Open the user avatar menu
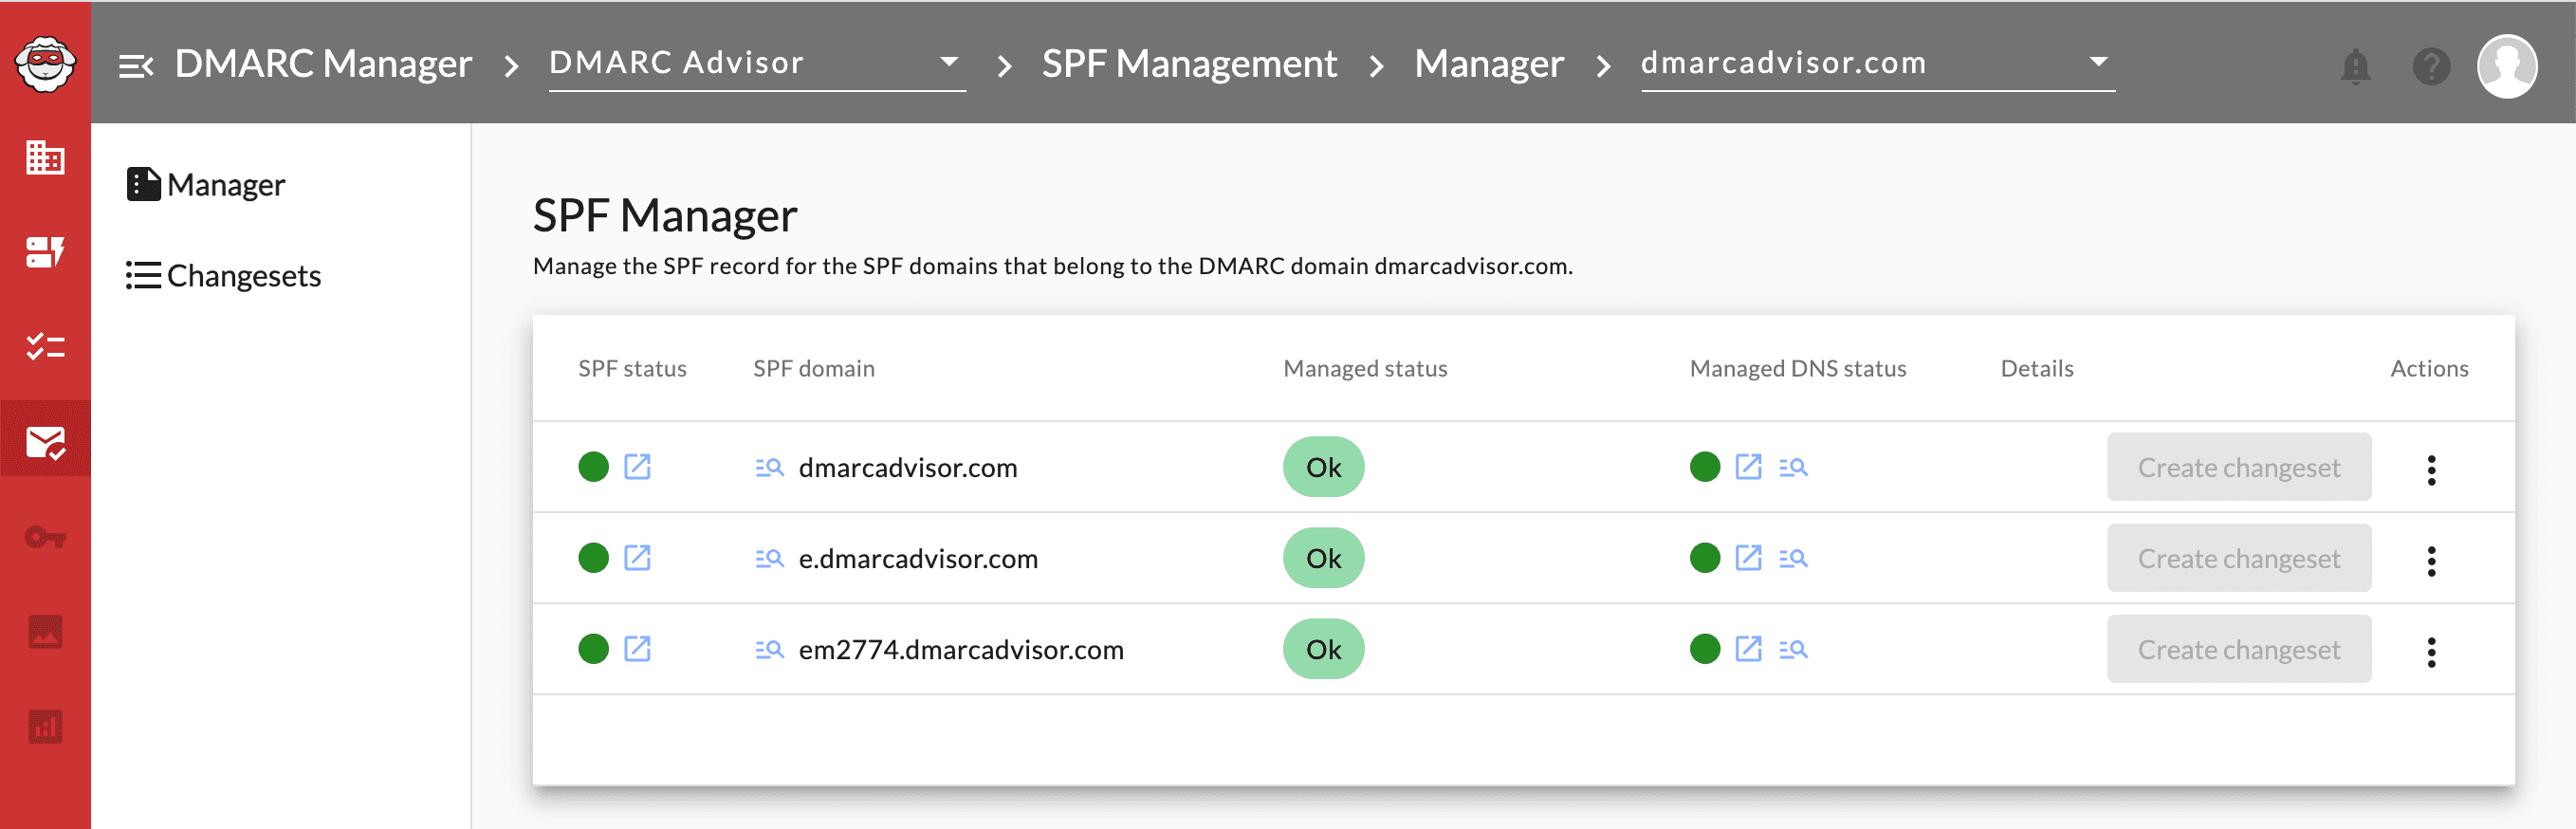Image resolution: width=2576 pixels, height=829 pixels. point(2506,66)
